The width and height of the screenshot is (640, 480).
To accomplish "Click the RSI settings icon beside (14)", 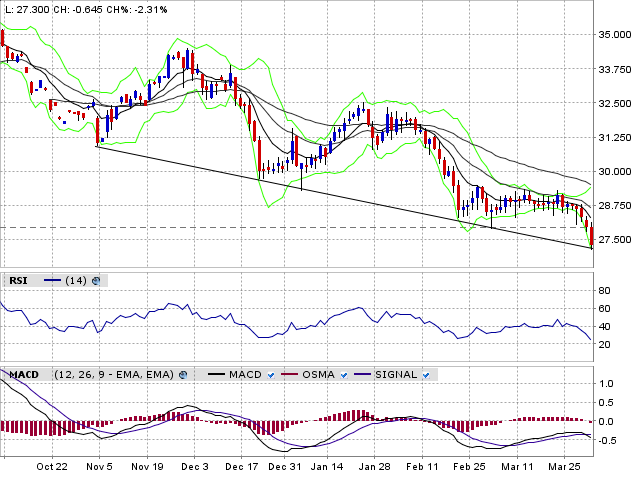I will 97,281.
